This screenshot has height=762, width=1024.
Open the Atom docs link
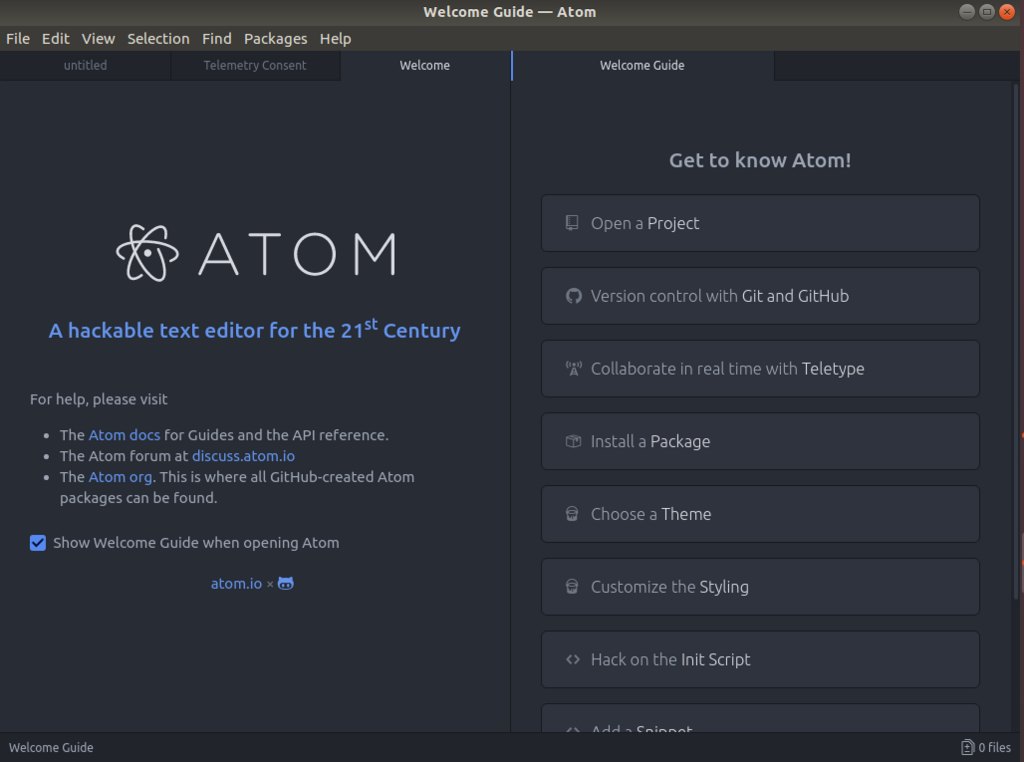(x=124, y=435)
